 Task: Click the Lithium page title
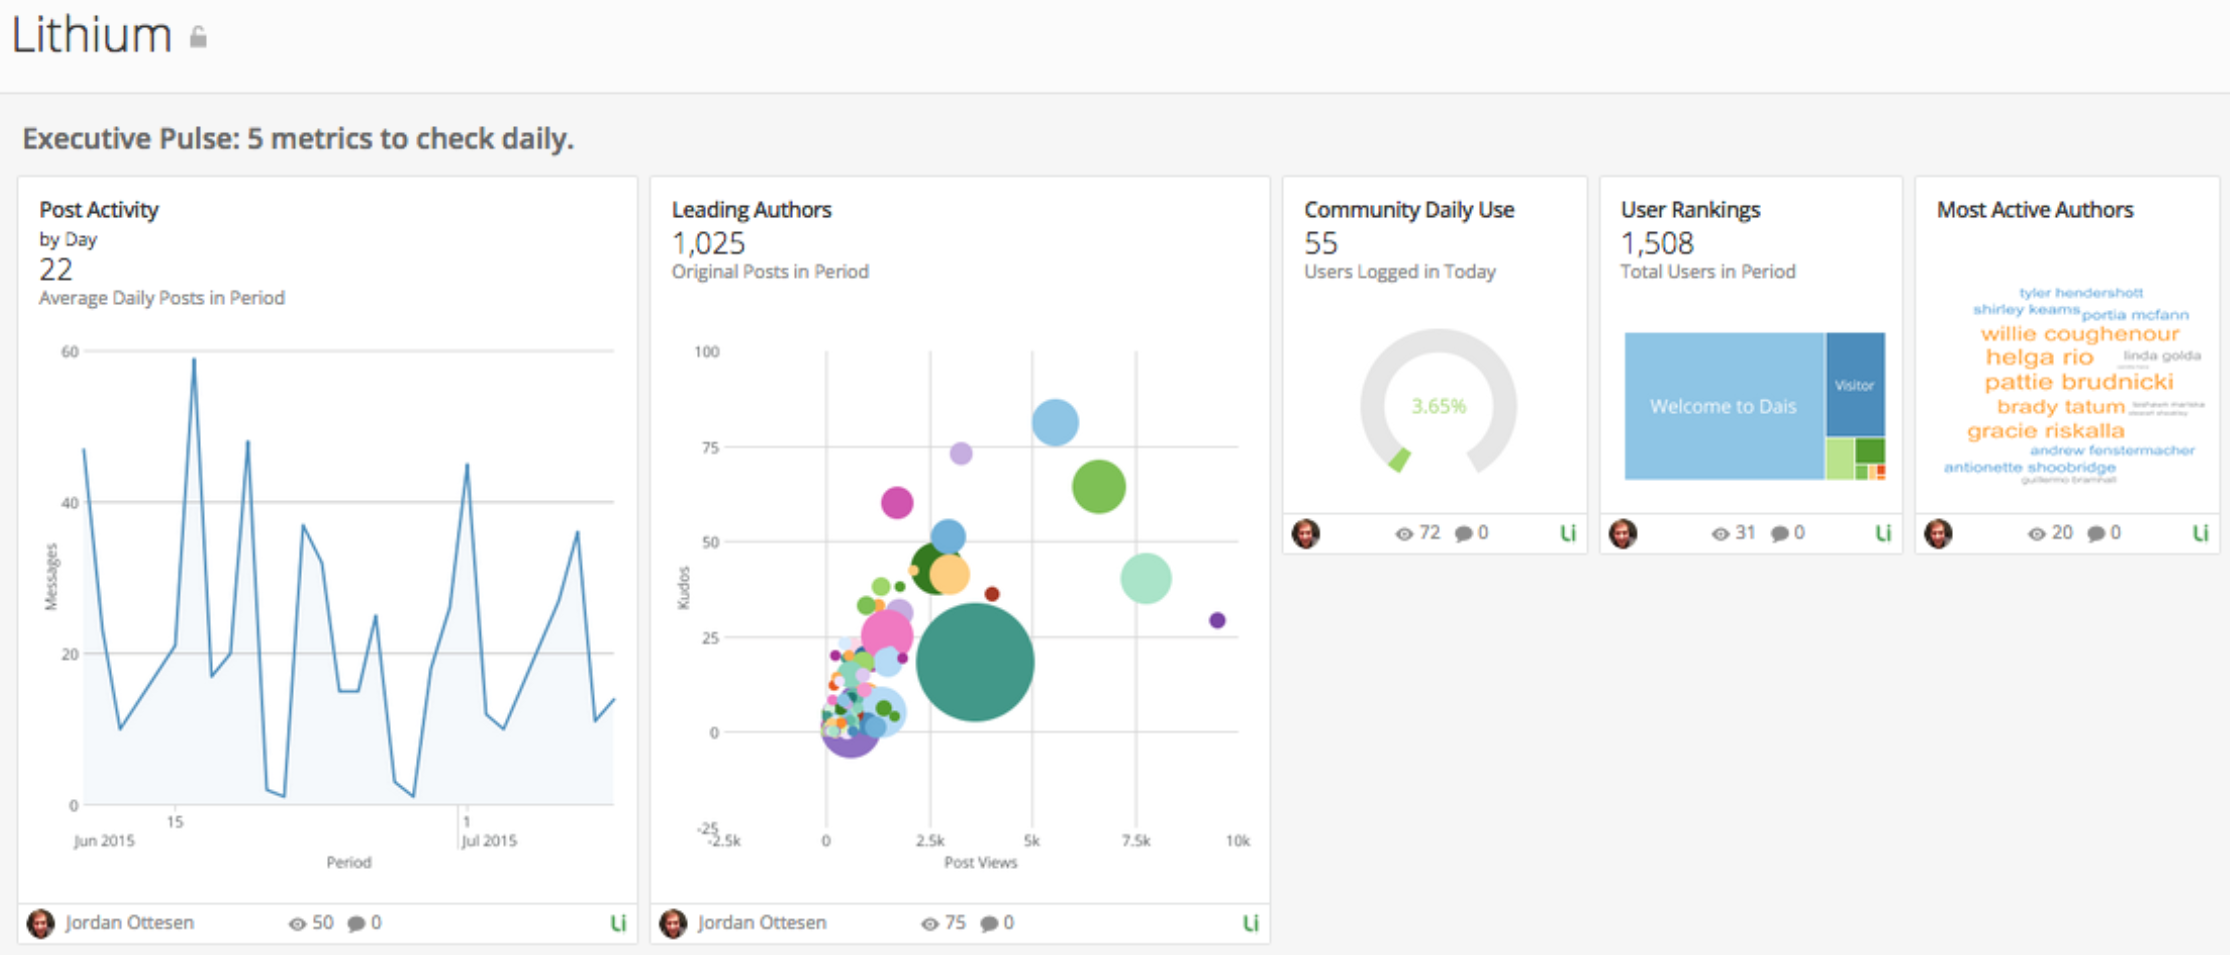tap(92, 35)
